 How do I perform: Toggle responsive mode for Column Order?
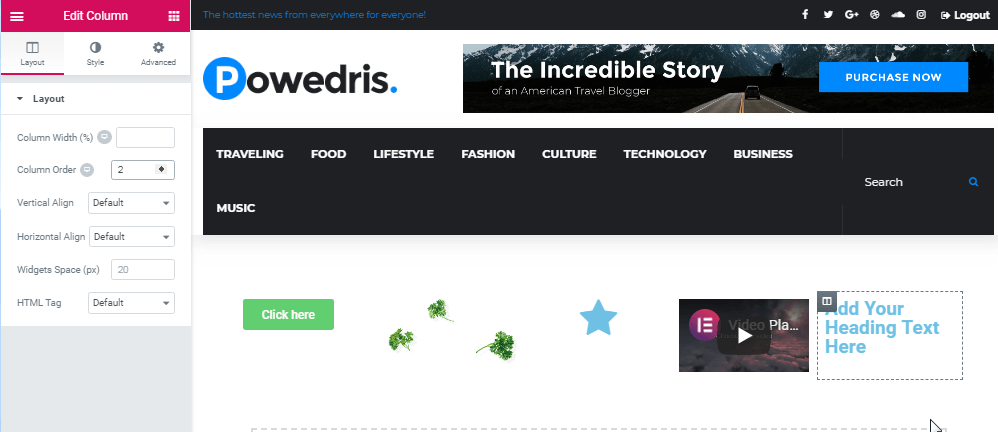point(87,170)
